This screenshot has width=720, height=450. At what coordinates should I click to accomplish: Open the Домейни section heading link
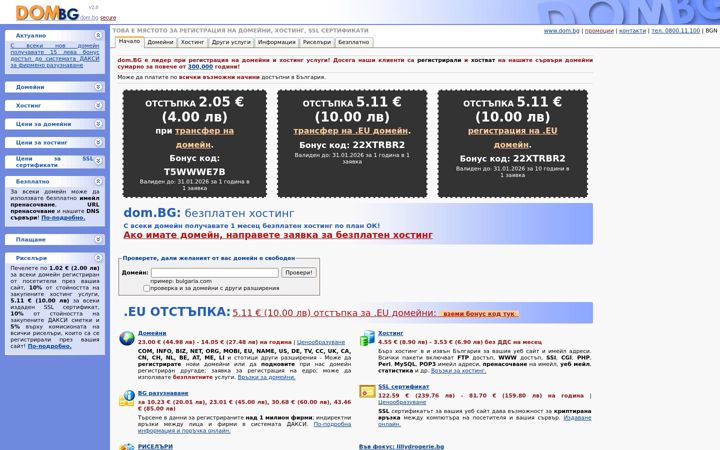tap(152, 333)
